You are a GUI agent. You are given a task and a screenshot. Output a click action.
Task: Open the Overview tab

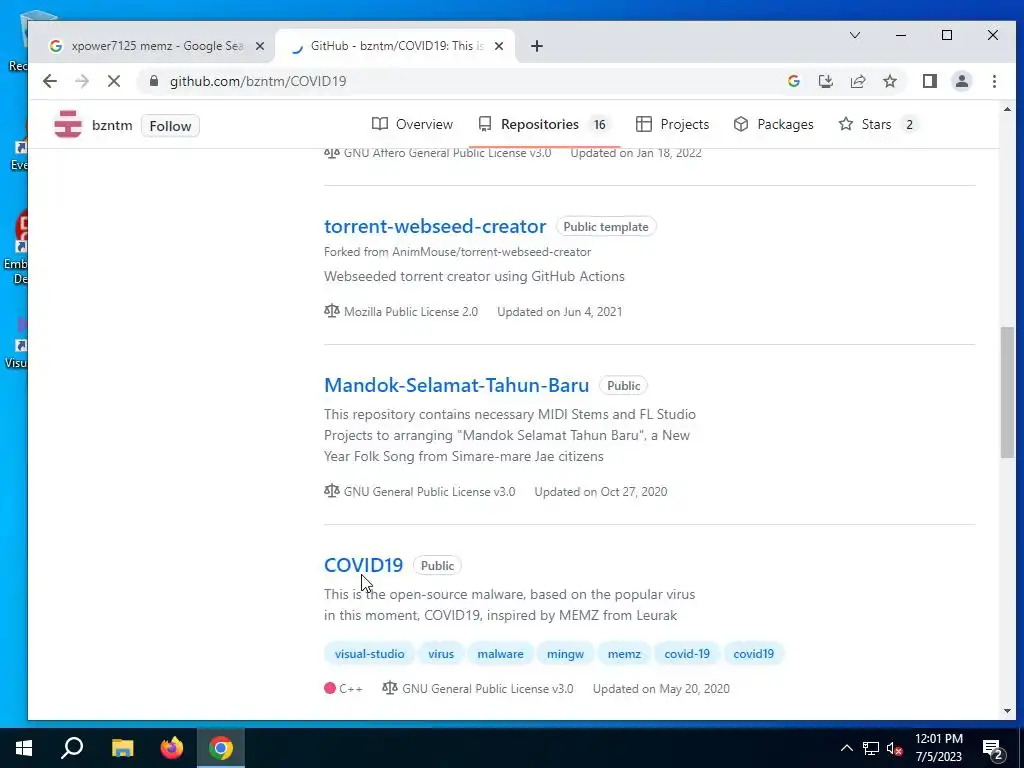pyautogui.click(x=412, y=124)
